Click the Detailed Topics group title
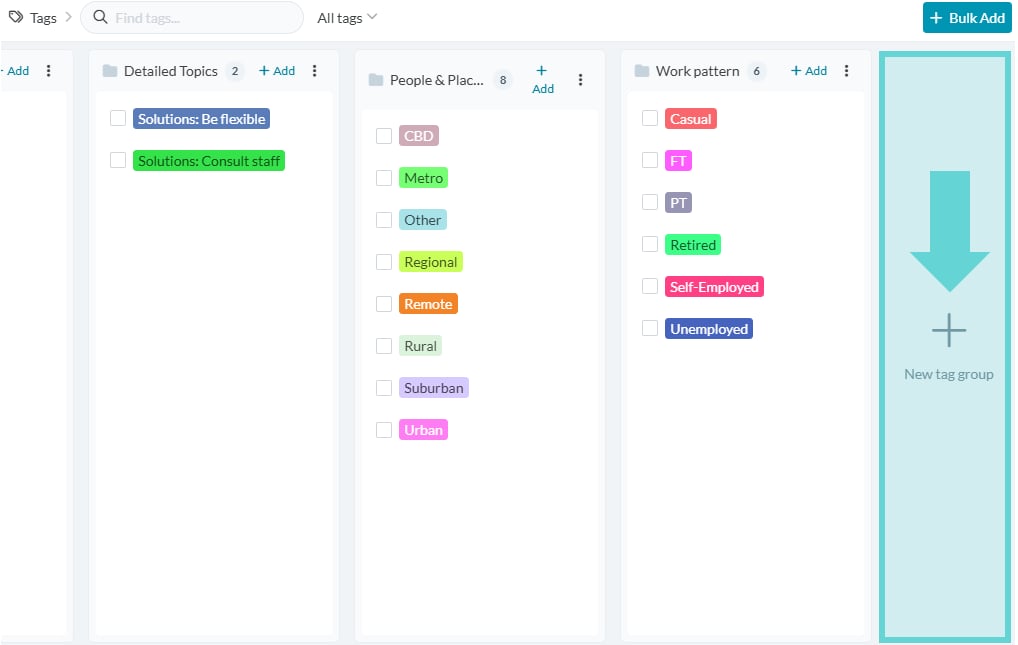 point(171,71)
